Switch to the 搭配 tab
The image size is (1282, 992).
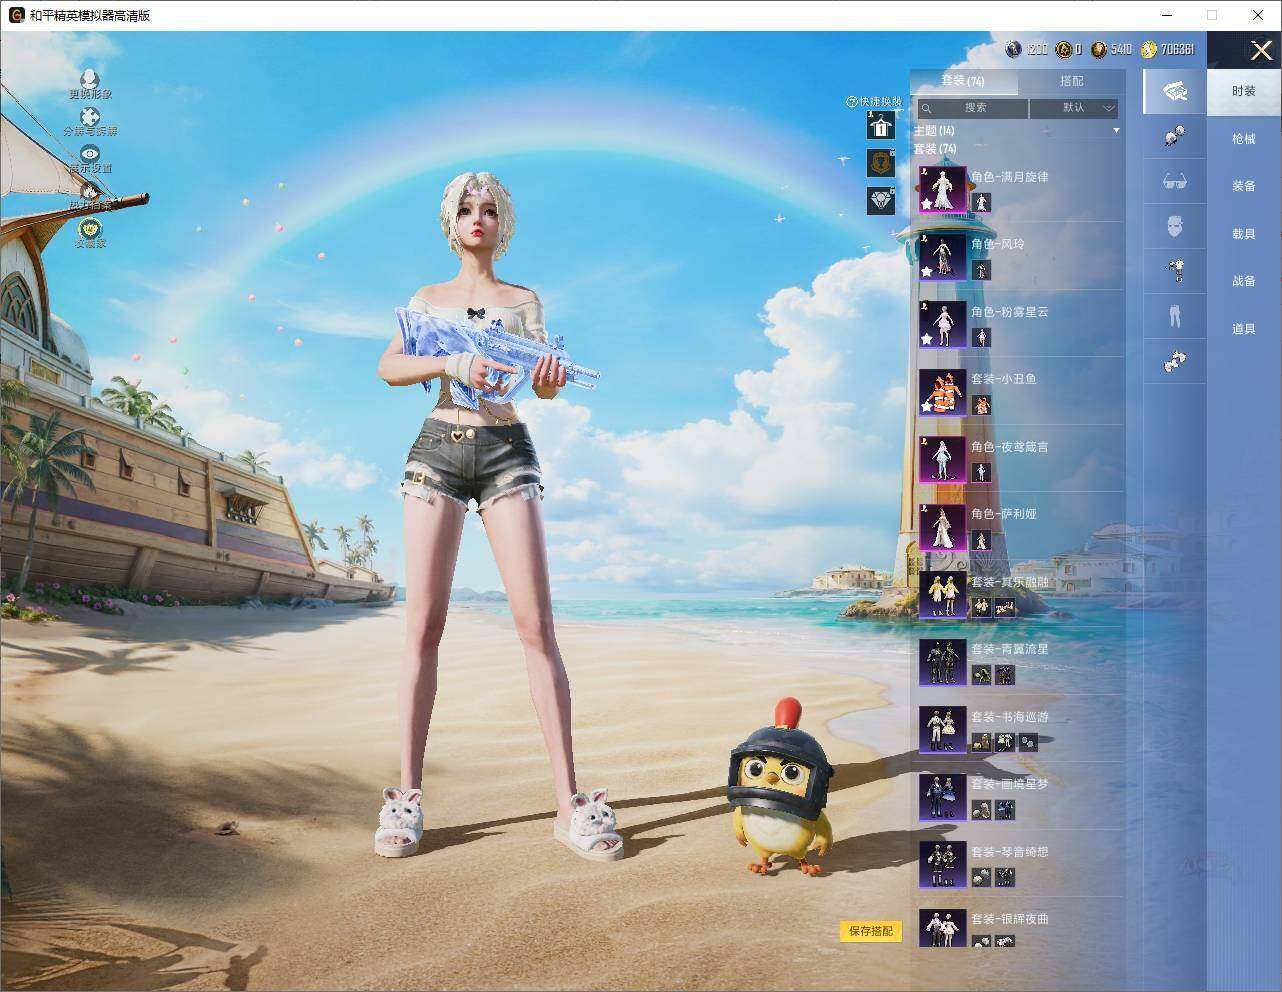1071,81
